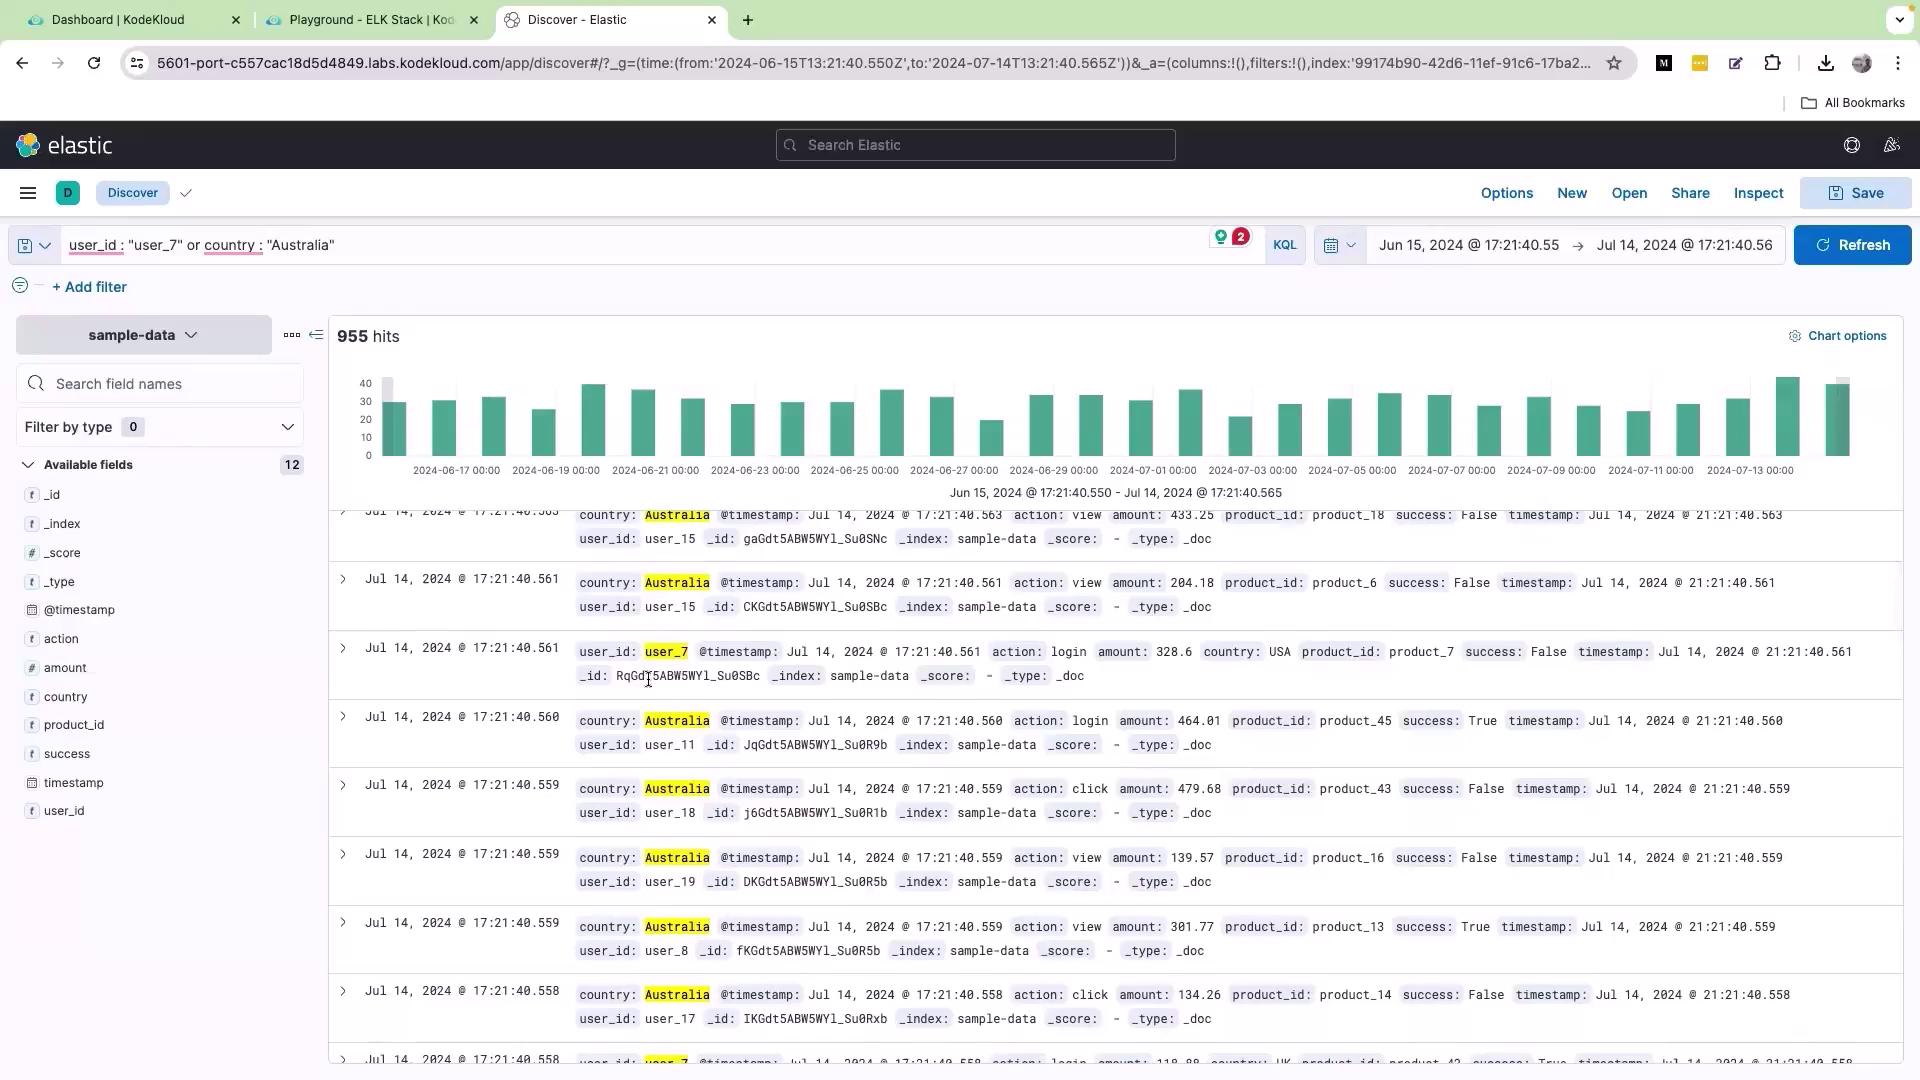Screen dimensions: 1920x1080
Task: Click the Elastic logo home icon
Action: pyautogui.click(x=28, y=146)
